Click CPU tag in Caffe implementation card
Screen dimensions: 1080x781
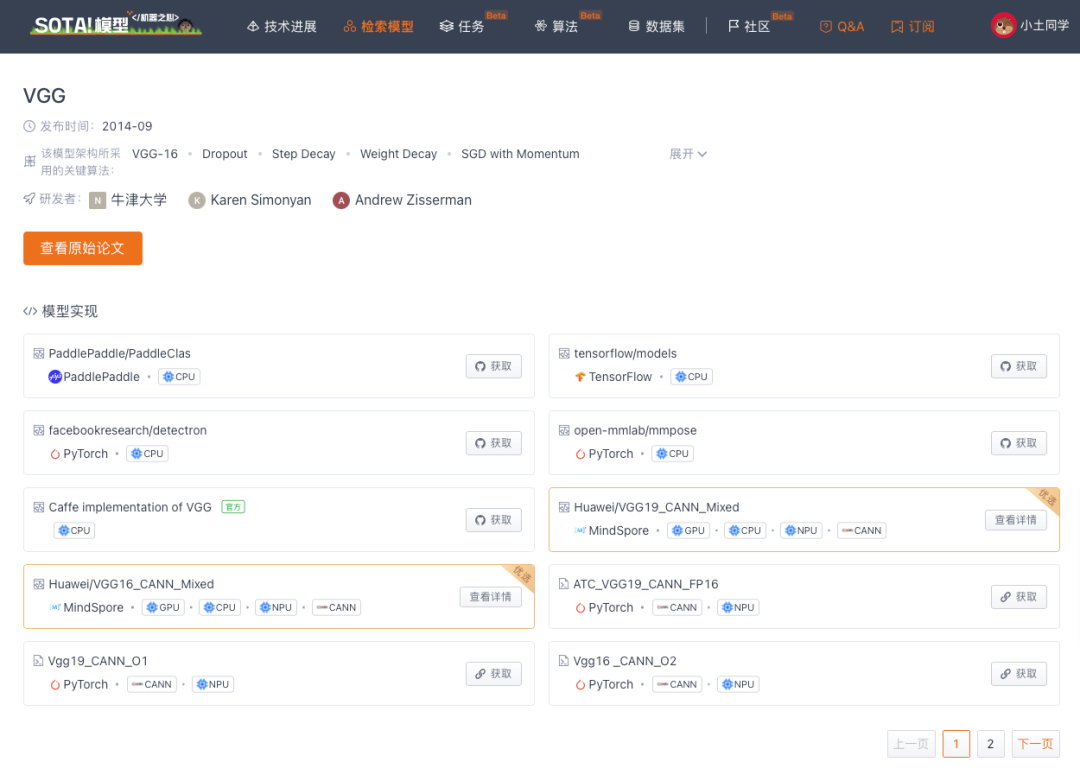click(74, 530)
